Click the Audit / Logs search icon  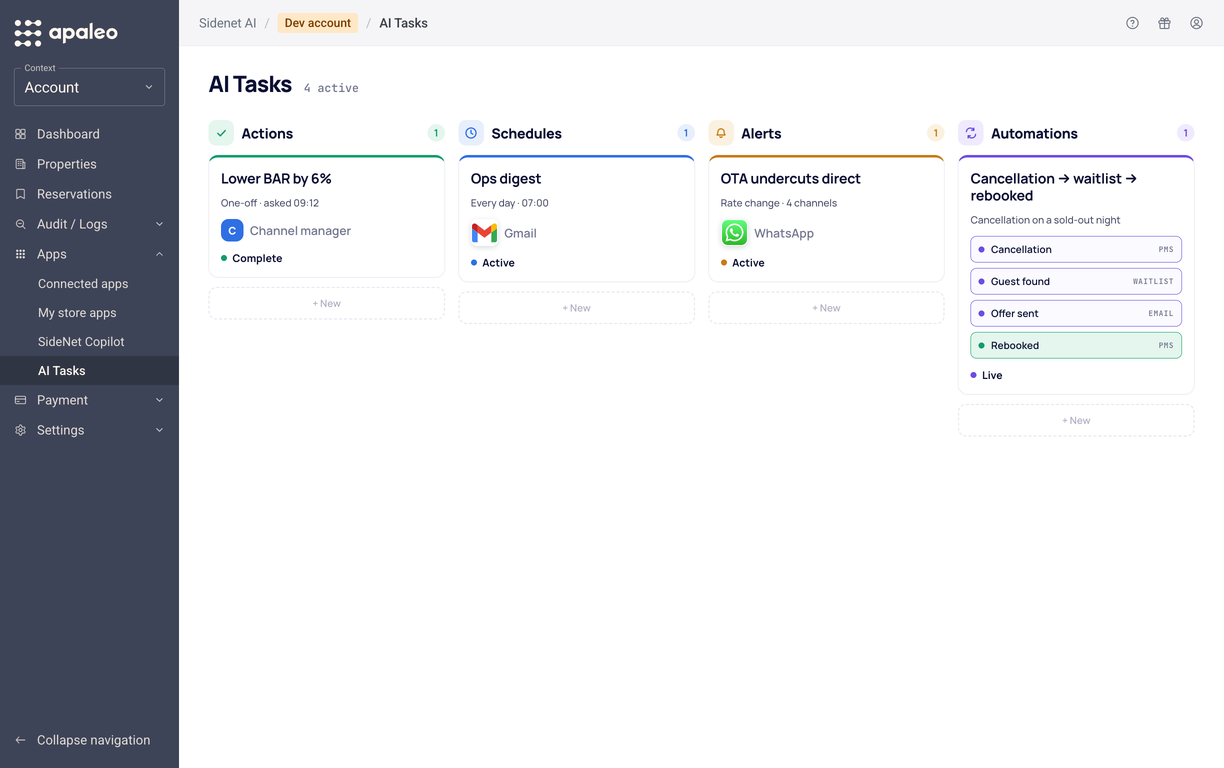(x=20, y=224)
